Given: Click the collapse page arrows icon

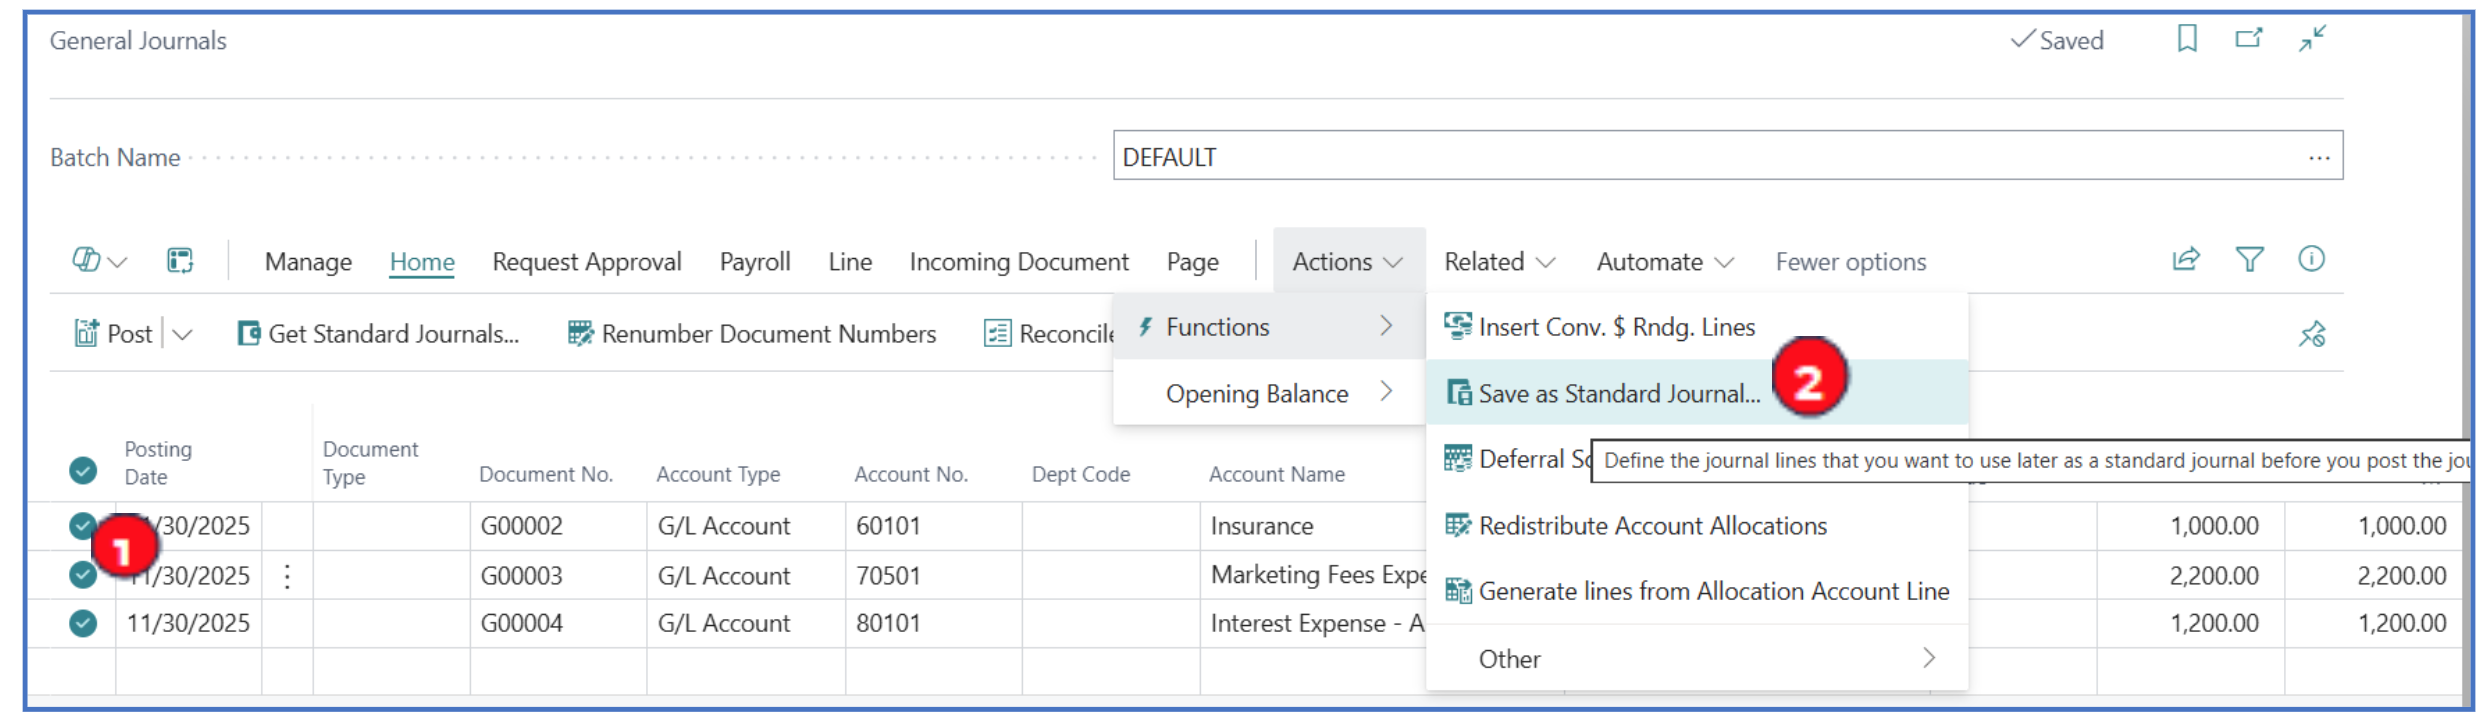Looking at the screenshot, I should point(2312,39).
